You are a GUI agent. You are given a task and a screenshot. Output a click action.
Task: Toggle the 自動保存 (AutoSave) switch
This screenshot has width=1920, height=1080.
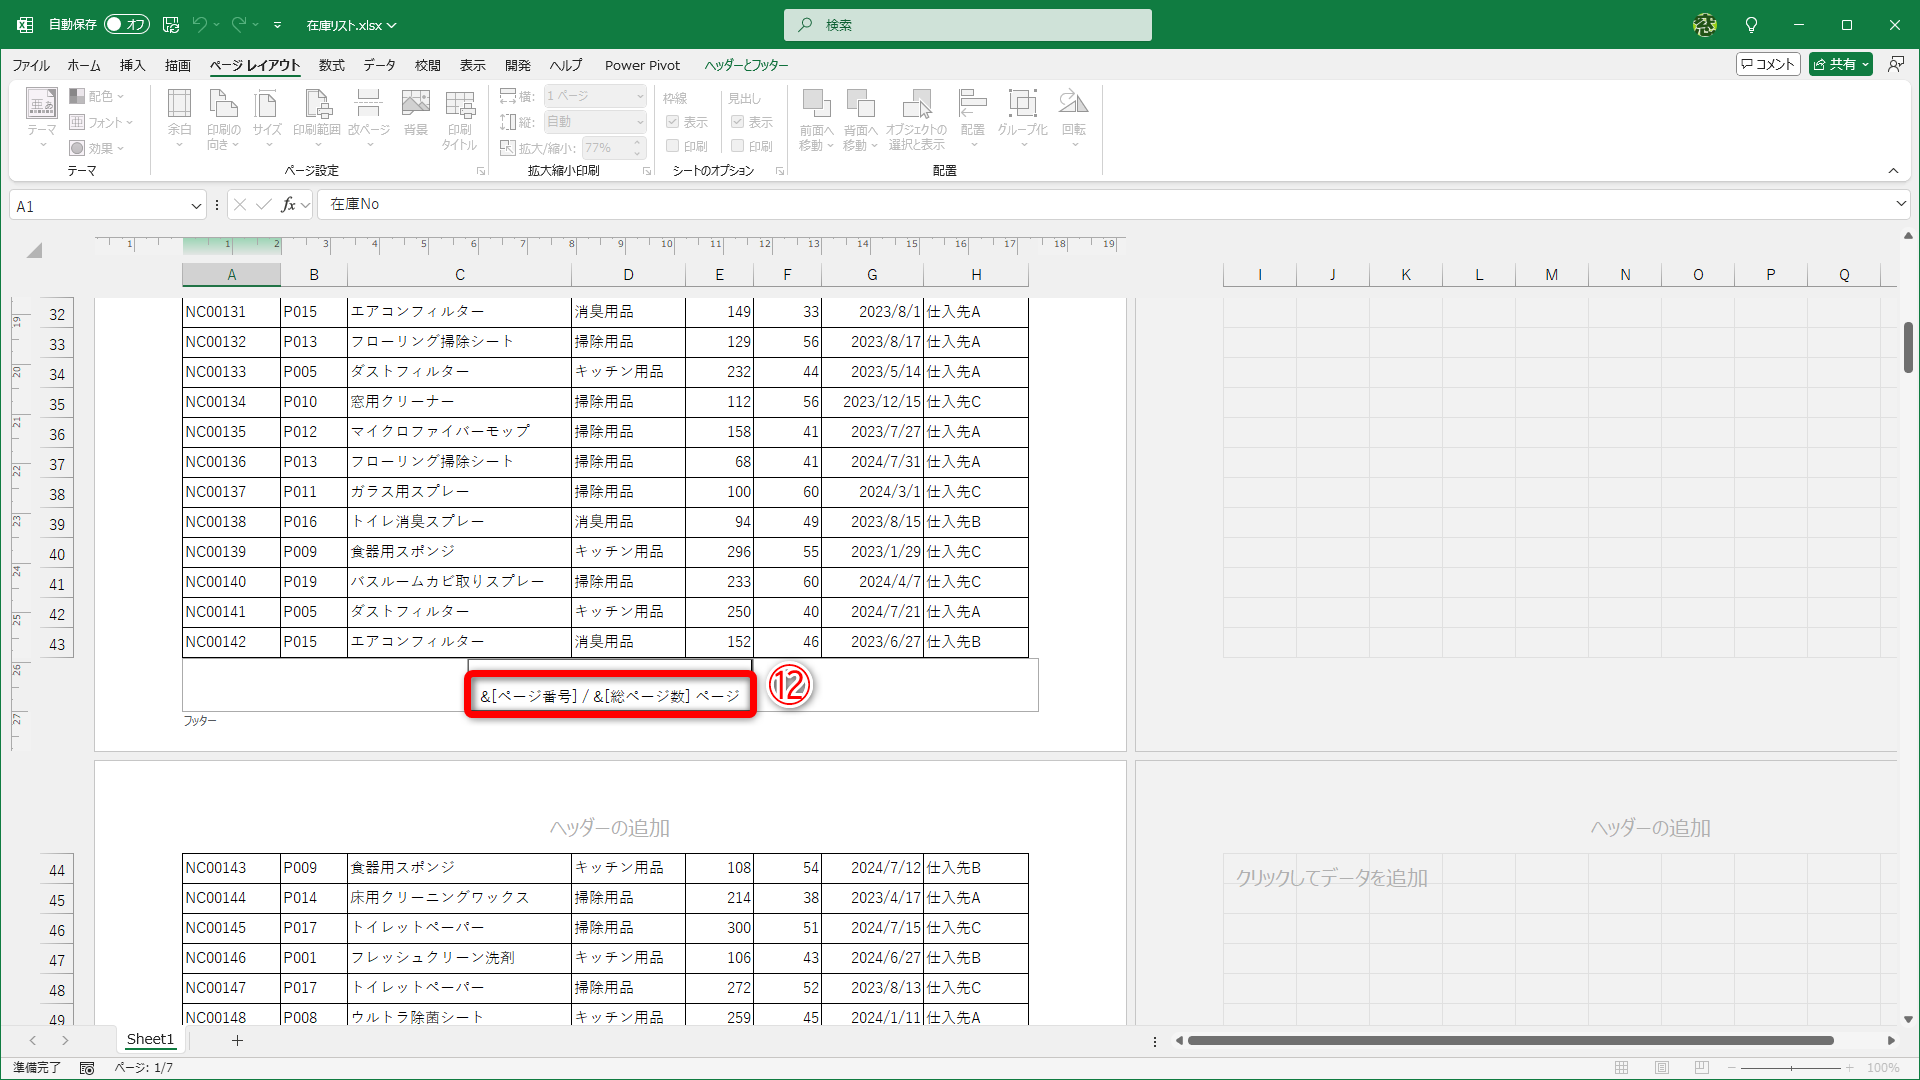click(x=127, y=24)
